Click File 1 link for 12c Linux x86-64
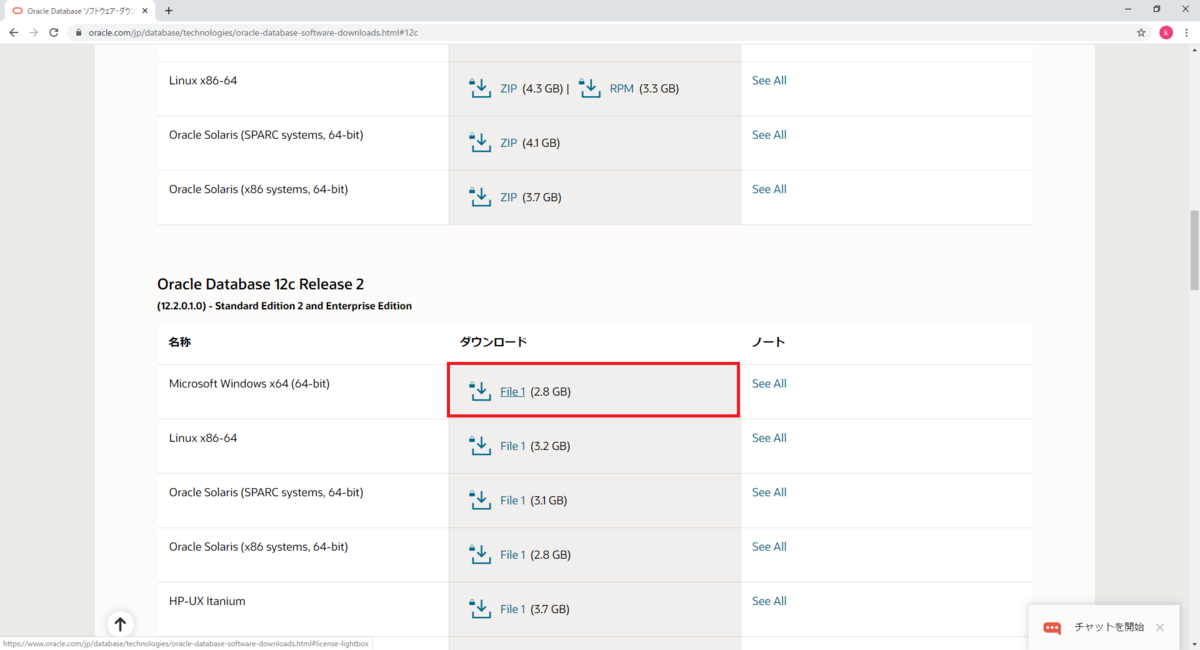Viewport: 1200px width, 650px height. [x=512, y=446]
